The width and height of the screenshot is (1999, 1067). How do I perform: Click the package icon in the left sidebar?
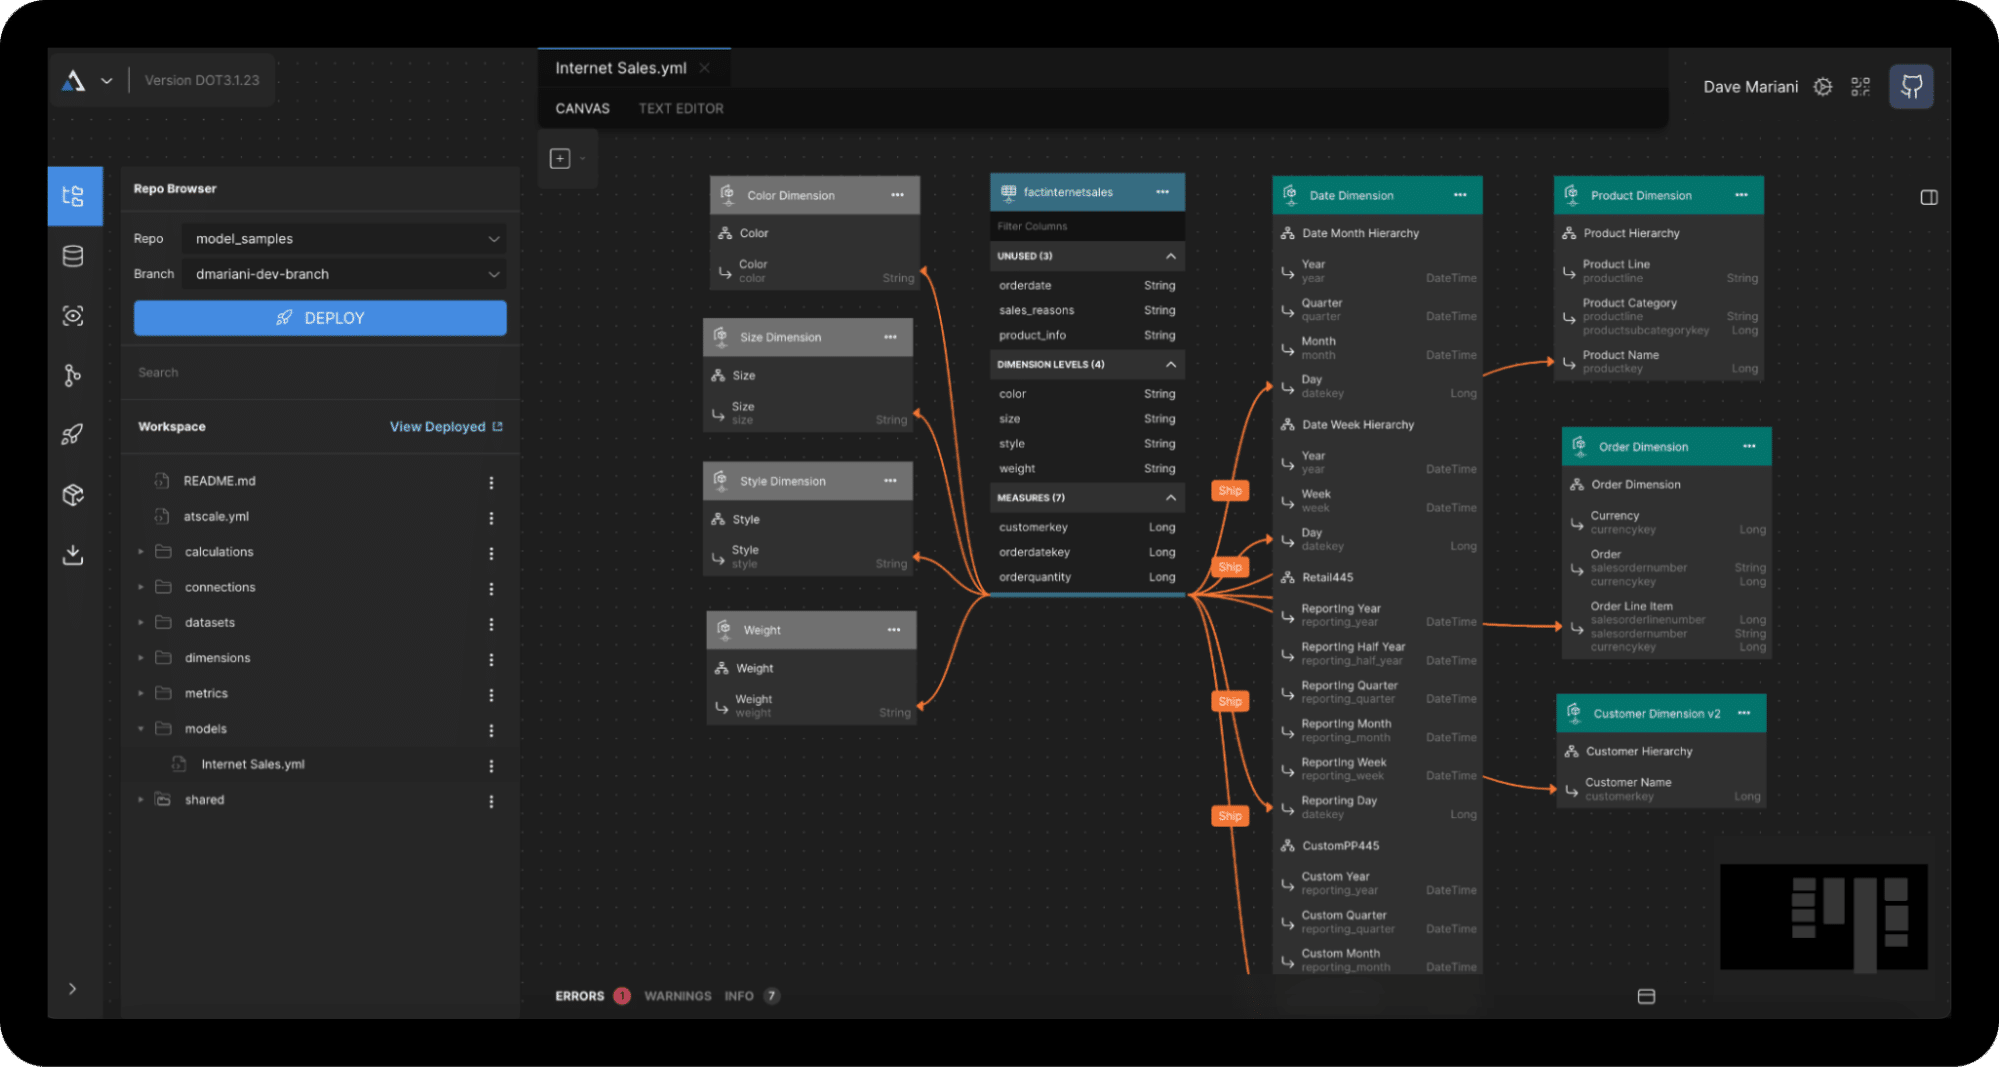74,494
